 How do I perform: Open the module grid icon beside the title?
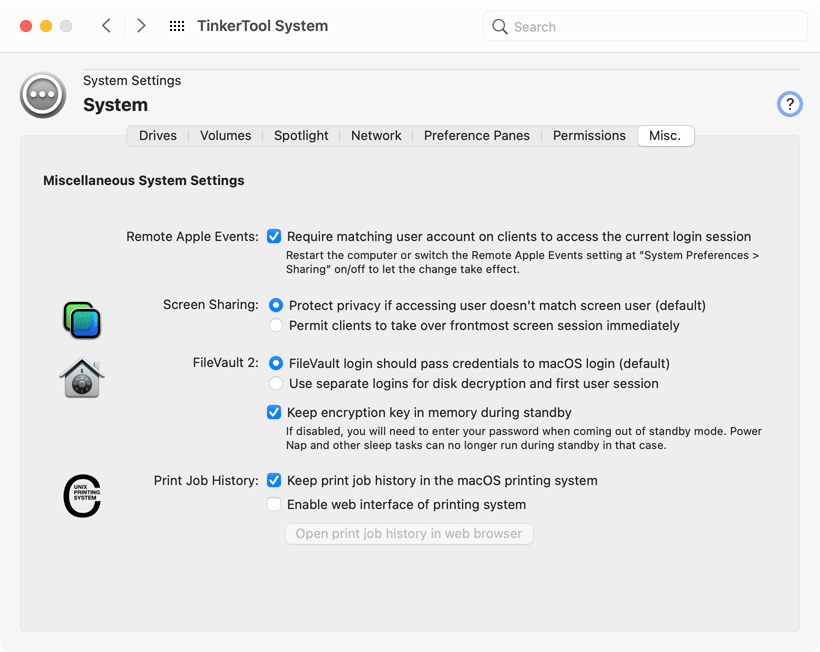pyautogui.click(x=176, y=26)
